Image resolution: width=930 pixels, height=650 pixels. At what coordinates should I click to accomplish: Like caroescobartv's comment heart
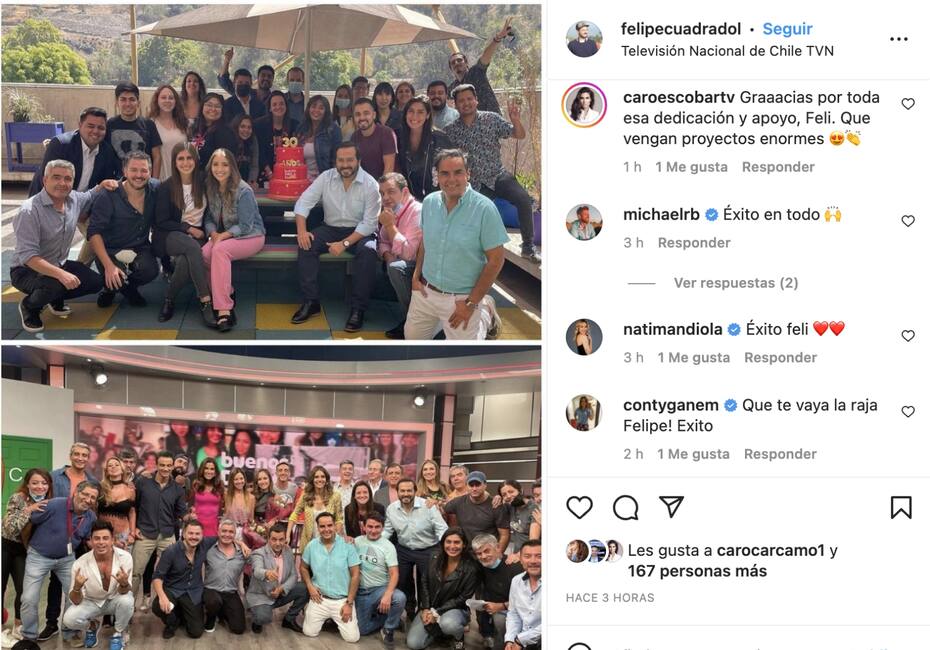coord(908,104)
